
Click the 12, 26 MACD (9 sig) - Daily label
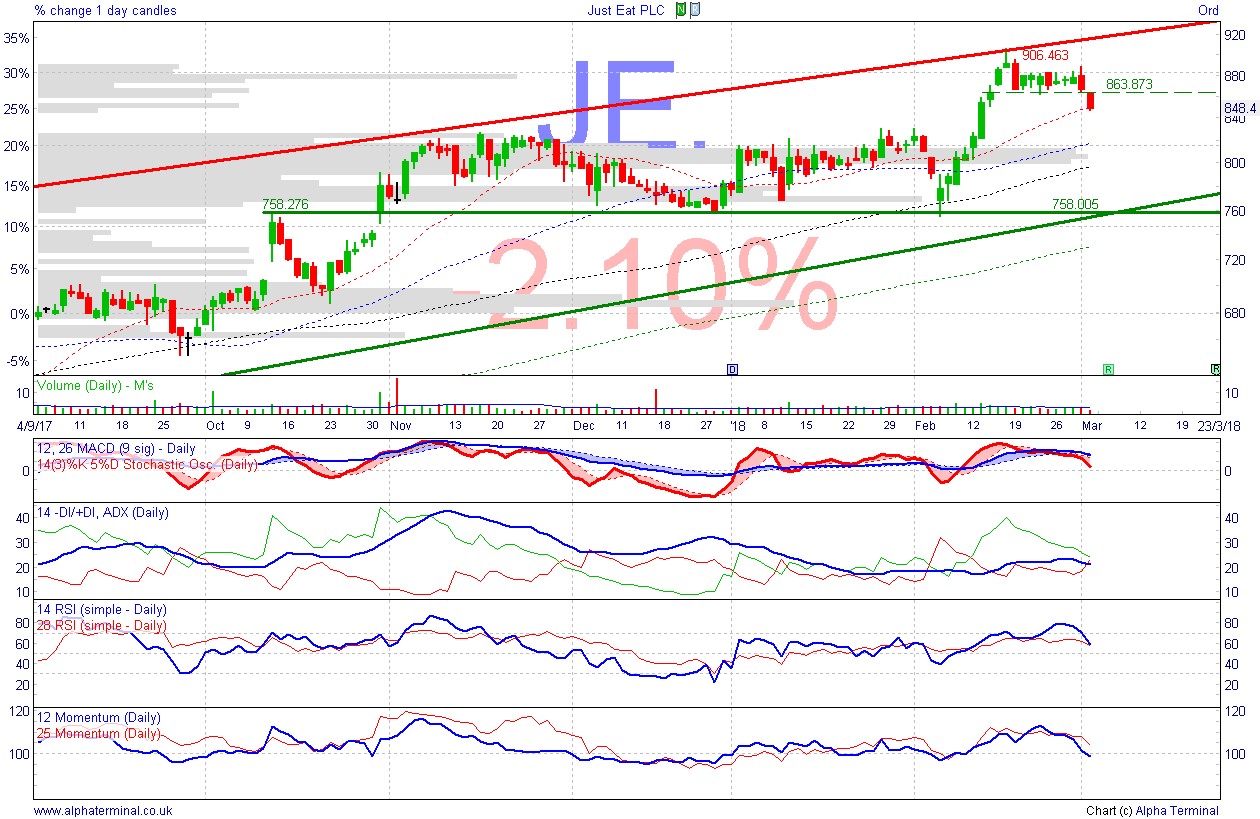[x=116, y=448]
